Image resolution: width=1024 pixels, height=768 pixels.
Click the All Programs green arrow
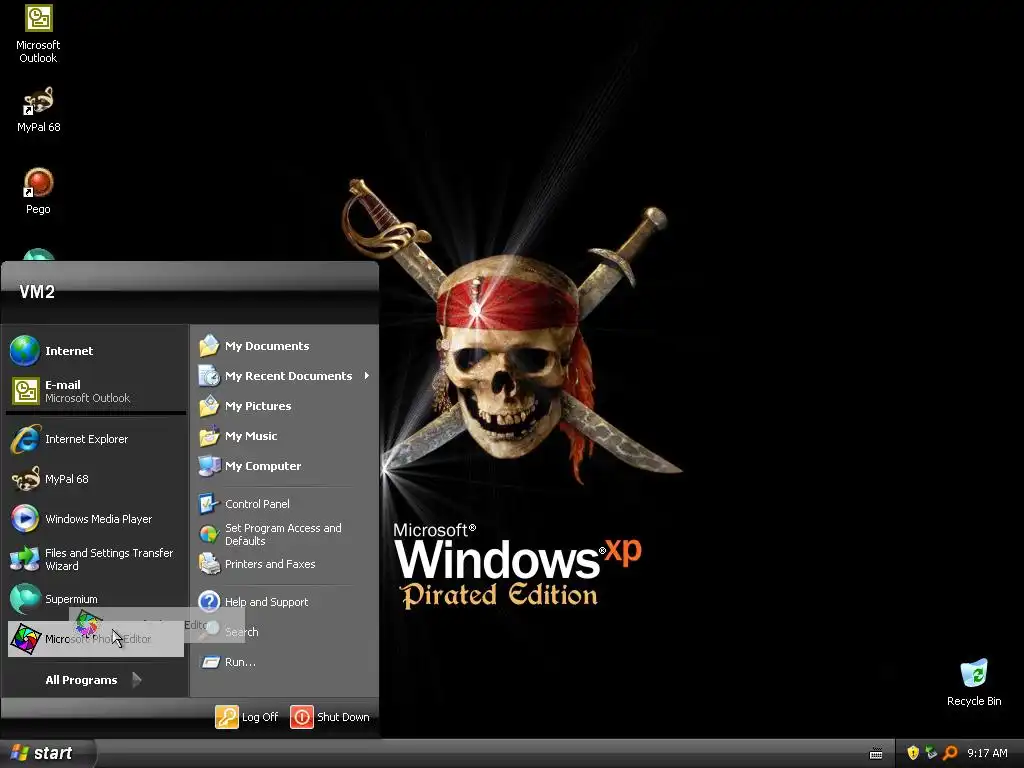[x=136, y=680]
